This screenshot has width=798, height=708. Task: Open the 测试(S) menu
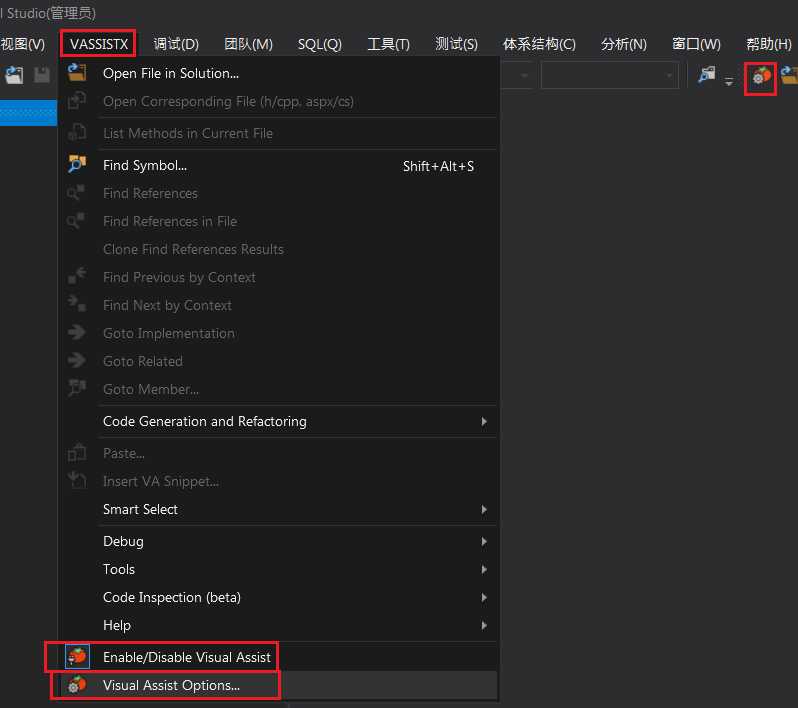tap(457, 44)
